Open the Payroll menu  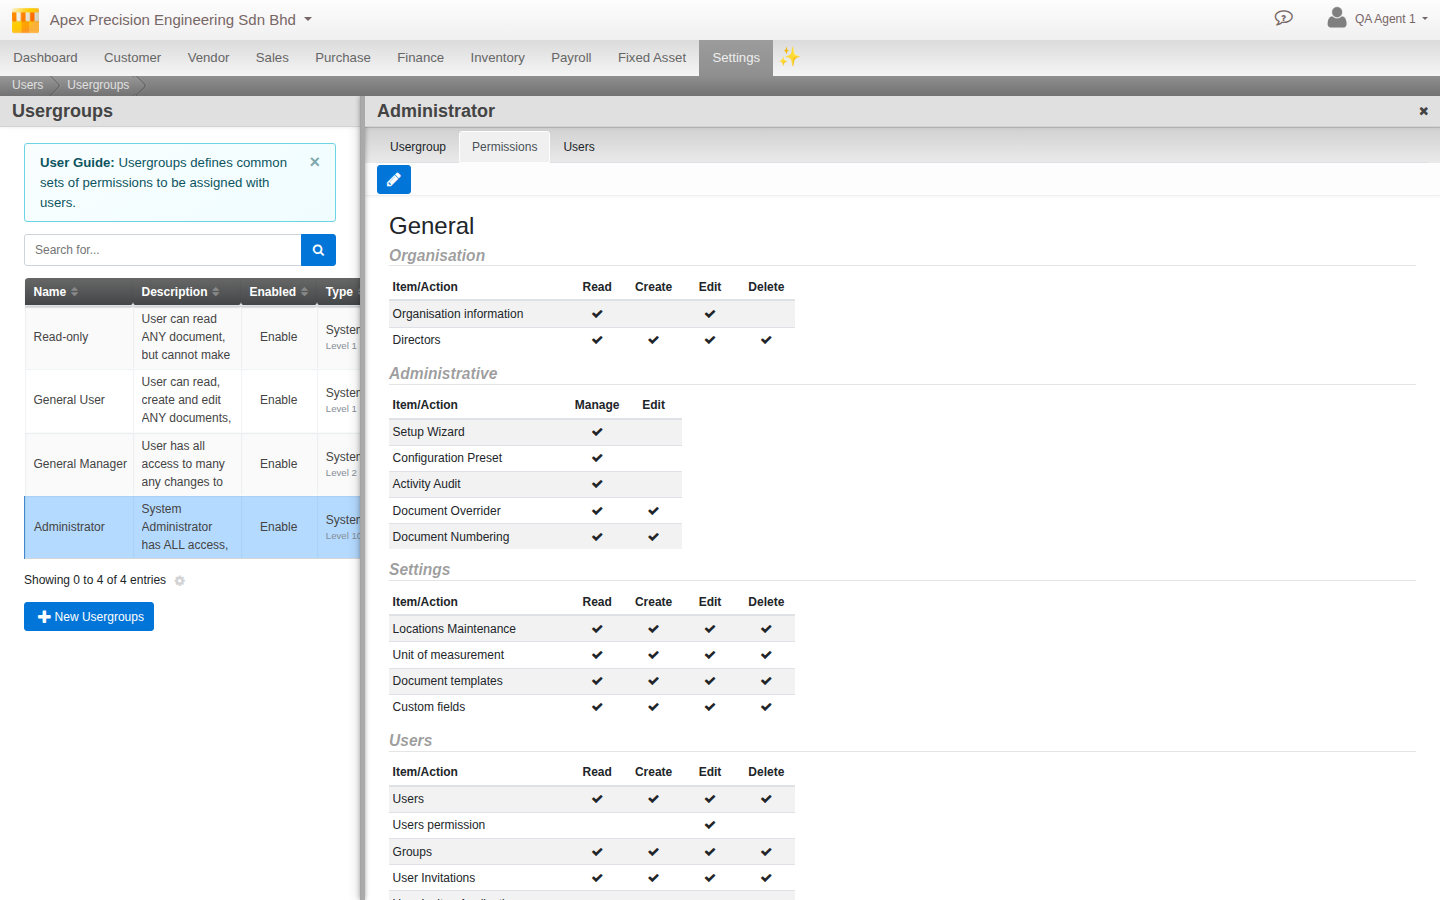(x=571, y=58)
